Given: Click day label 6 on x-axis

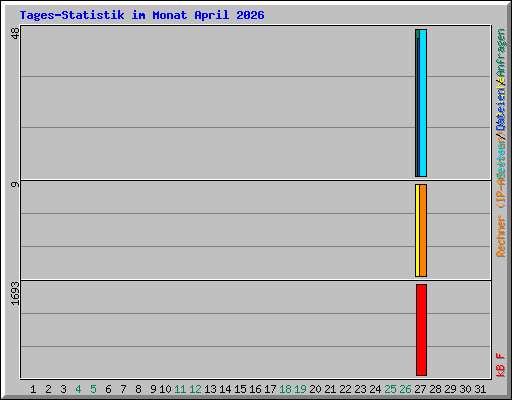Looking at the screenshot, I should pyautogui.click(x=108, y=389).
